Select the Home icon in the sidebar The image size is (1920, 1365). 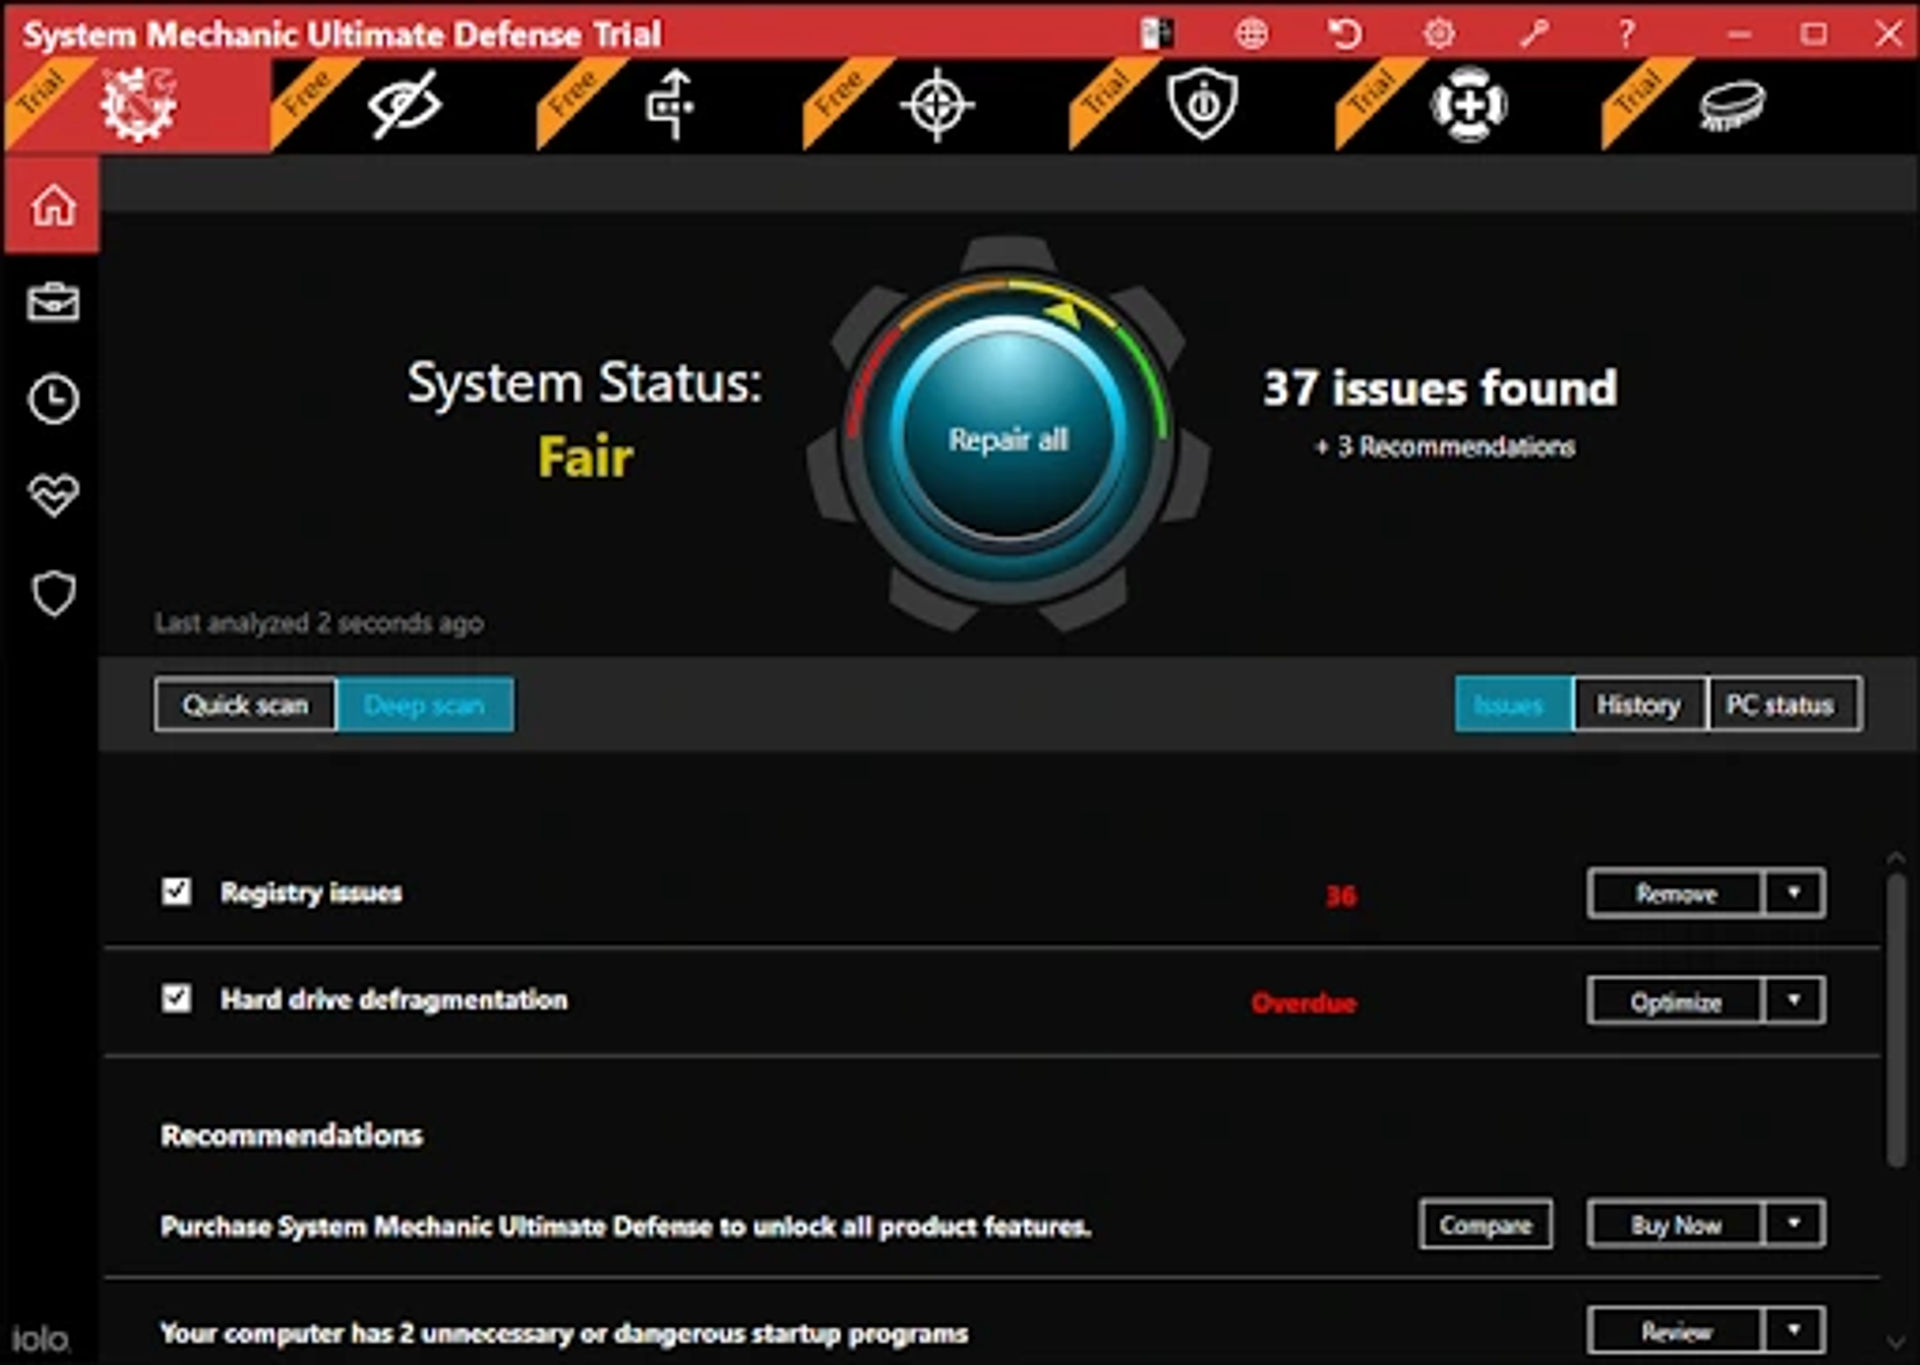pos(52,203)
